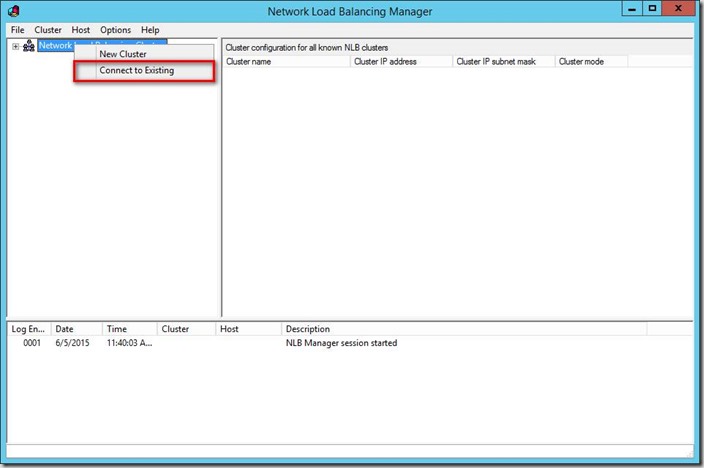Click the Date column header in log
704x468 pixels.
76,329
